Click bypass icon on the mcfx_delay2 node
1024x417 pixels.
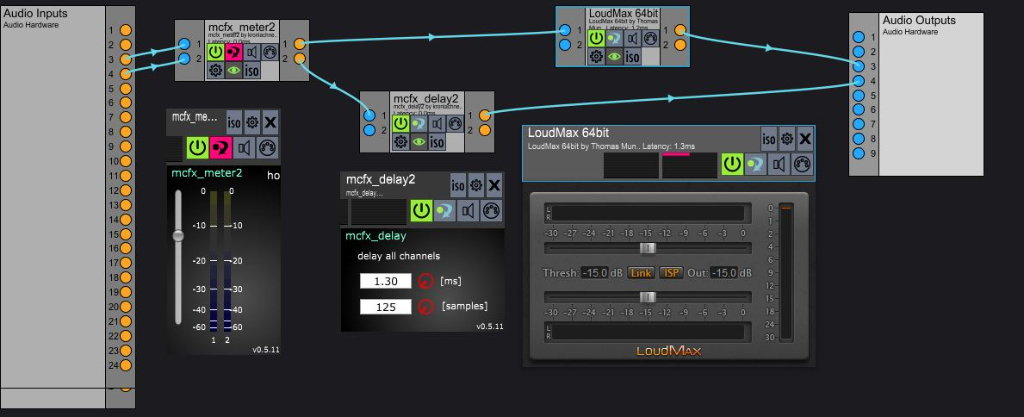click(420, 124)
